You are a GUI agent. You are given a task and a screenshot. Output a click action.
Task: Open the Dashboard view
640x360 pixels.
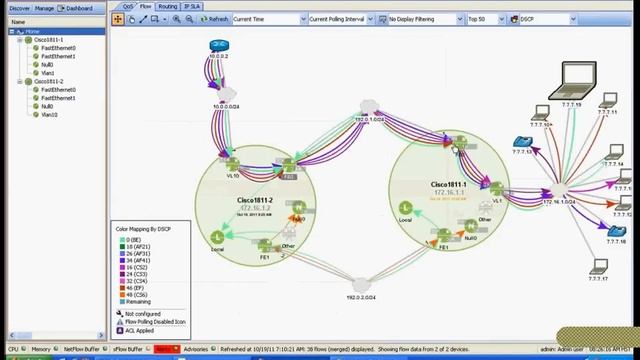(x=76, y=8)
